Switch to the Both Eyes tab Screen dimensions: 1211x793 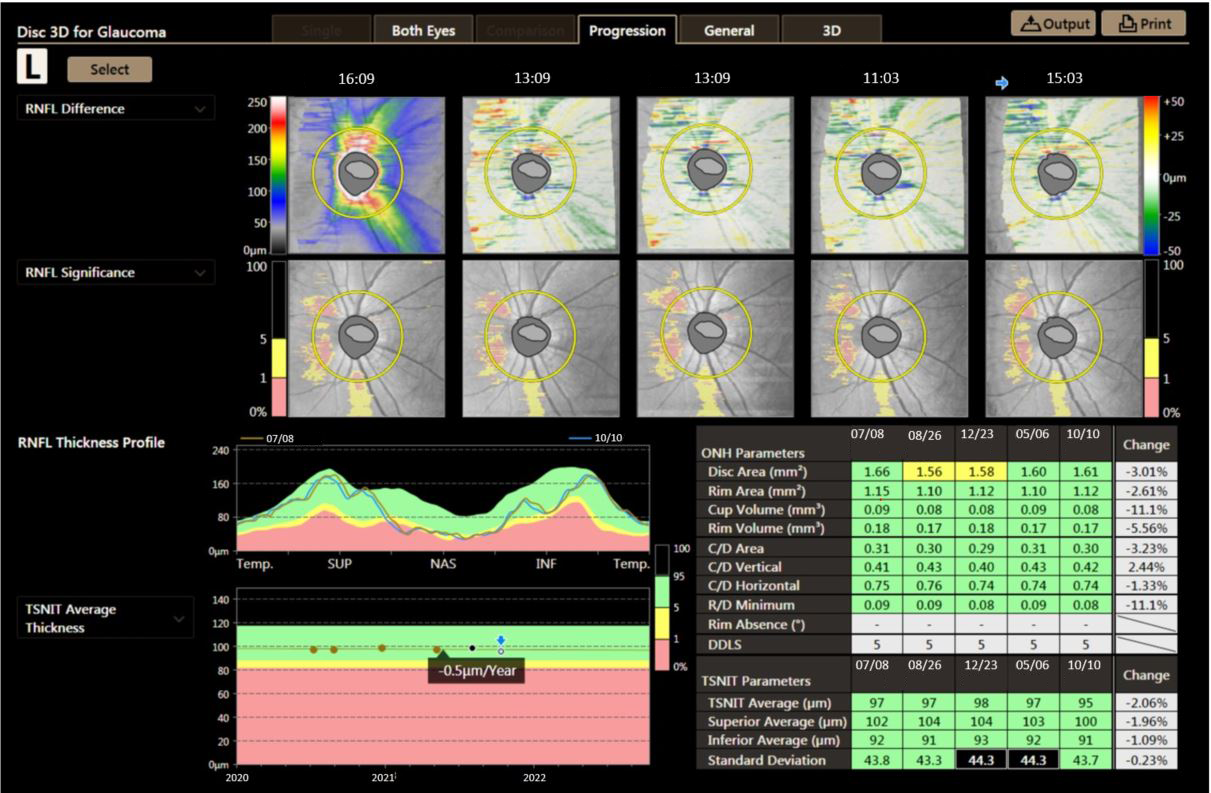423,30
